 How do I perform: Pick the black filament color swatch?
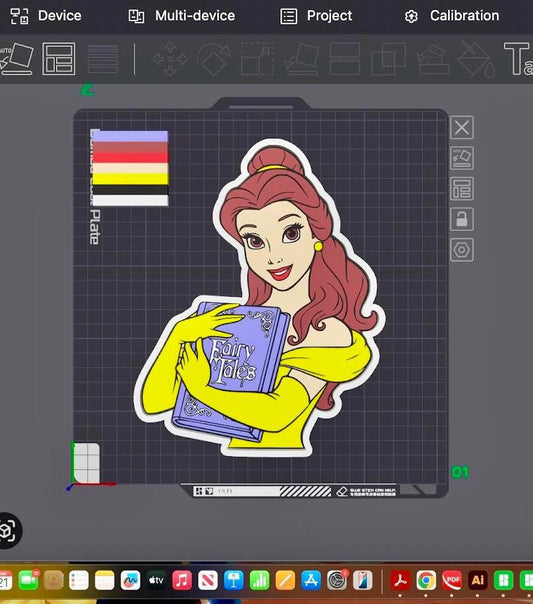(x=131, y=190)
